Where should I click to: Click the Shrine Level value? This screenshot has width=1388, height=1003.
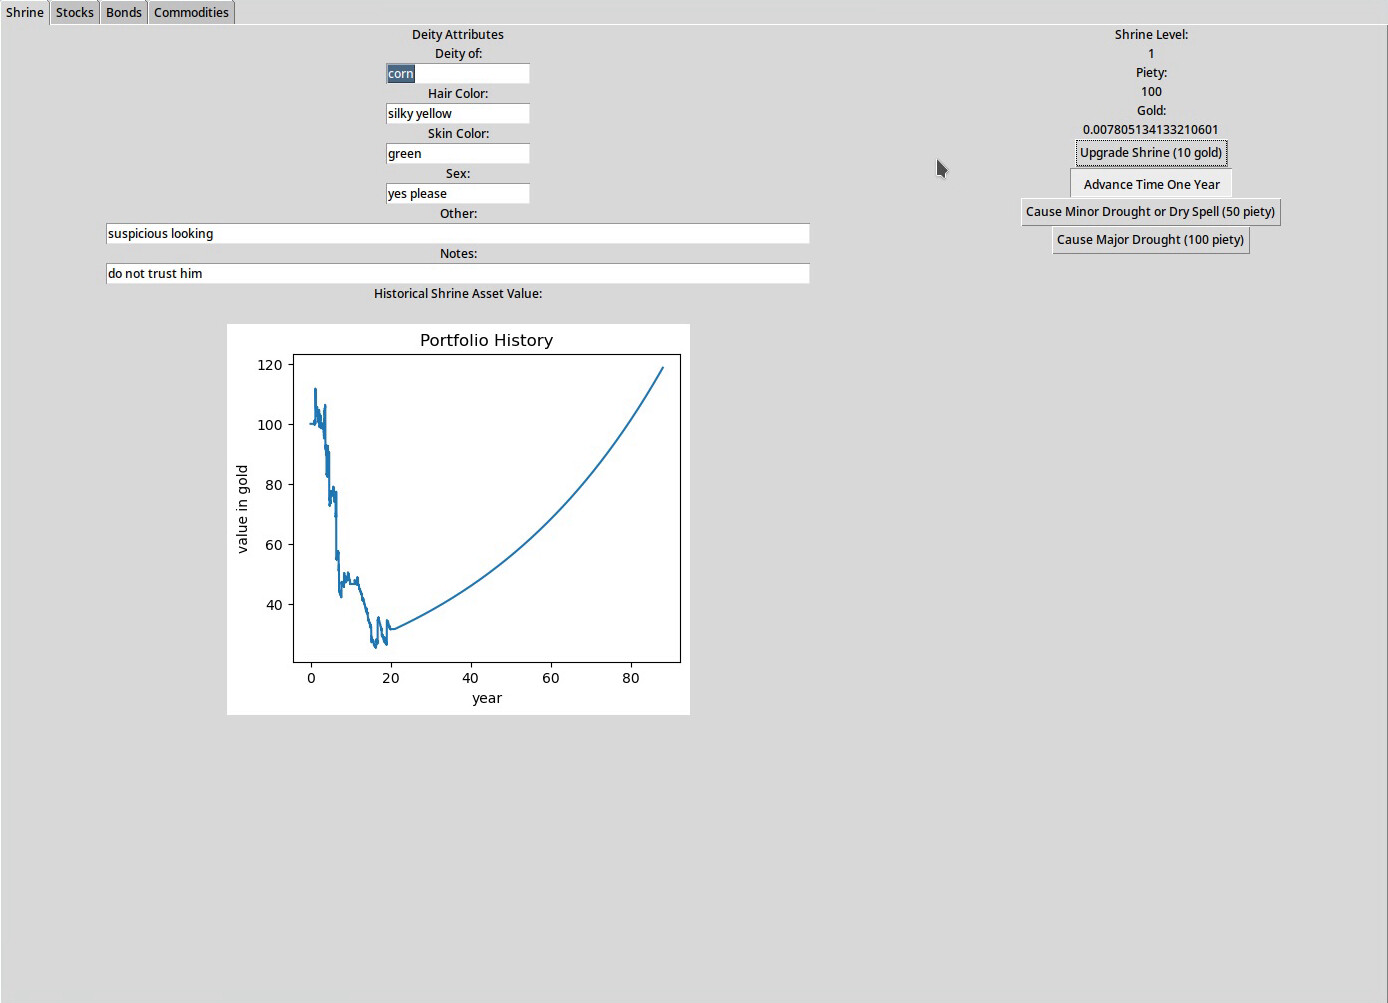click(1151, 53)
